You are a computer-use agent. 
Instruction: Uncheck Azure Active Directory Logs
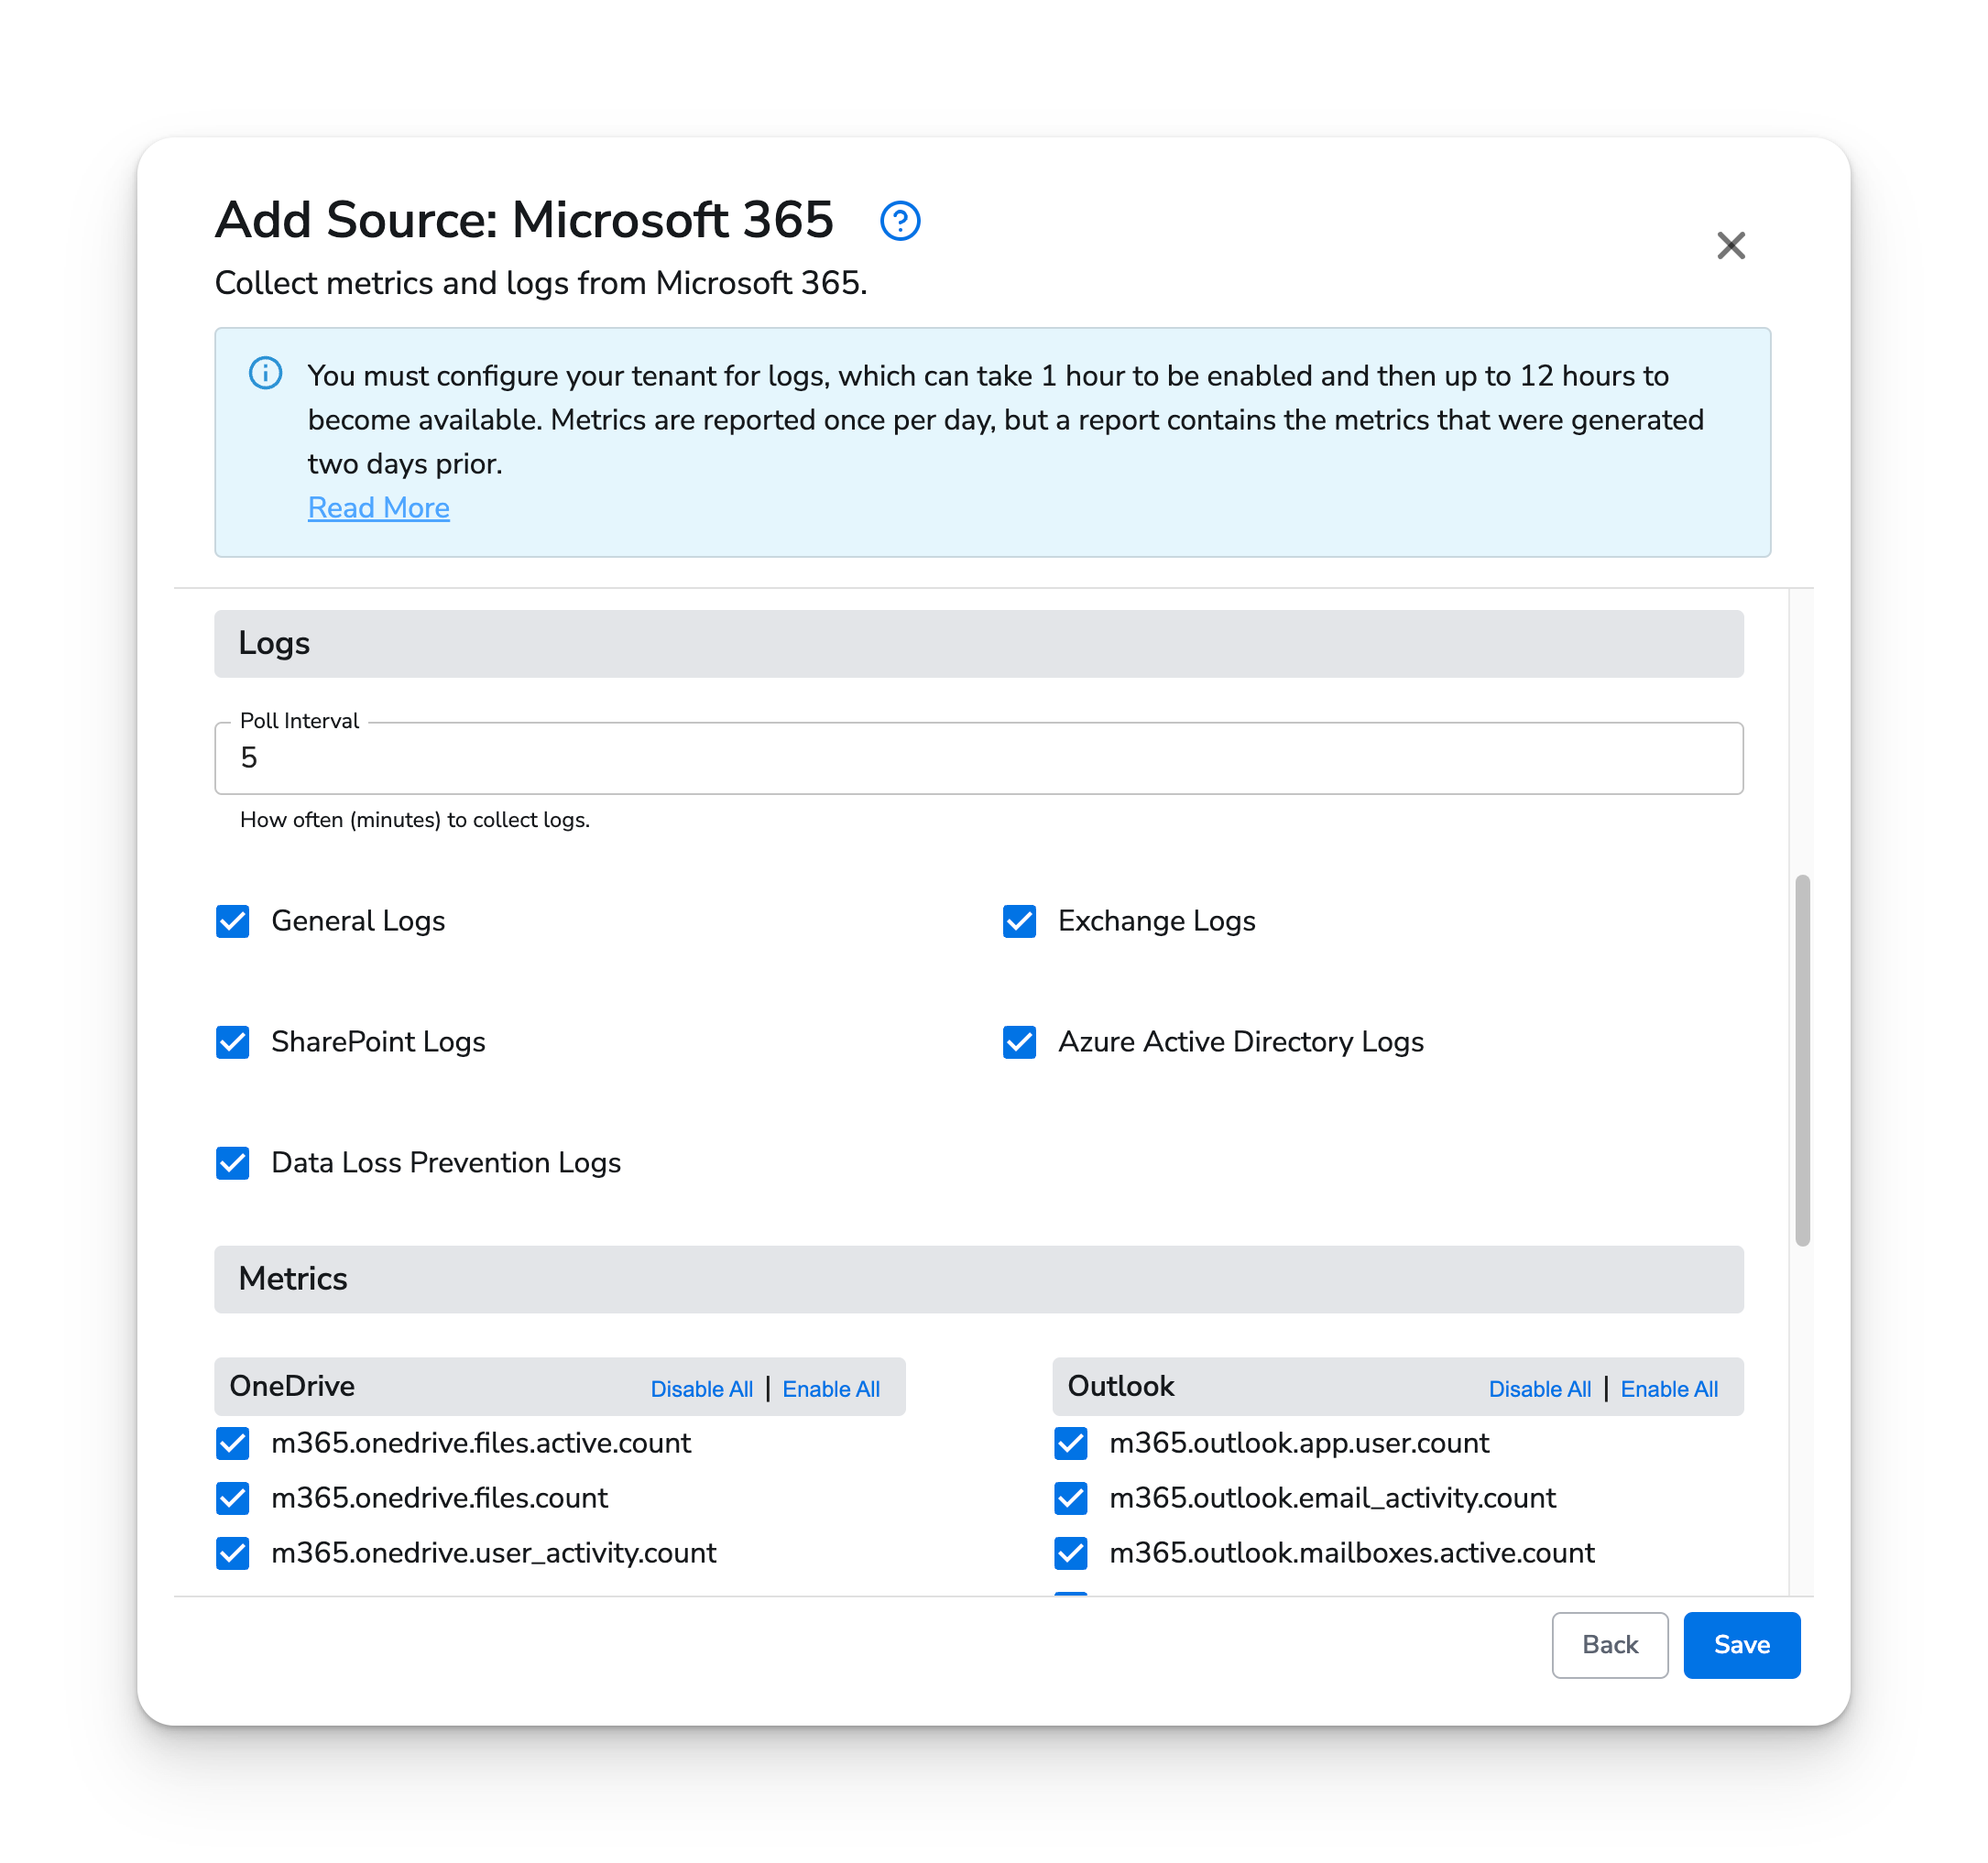(1019, 1042)
